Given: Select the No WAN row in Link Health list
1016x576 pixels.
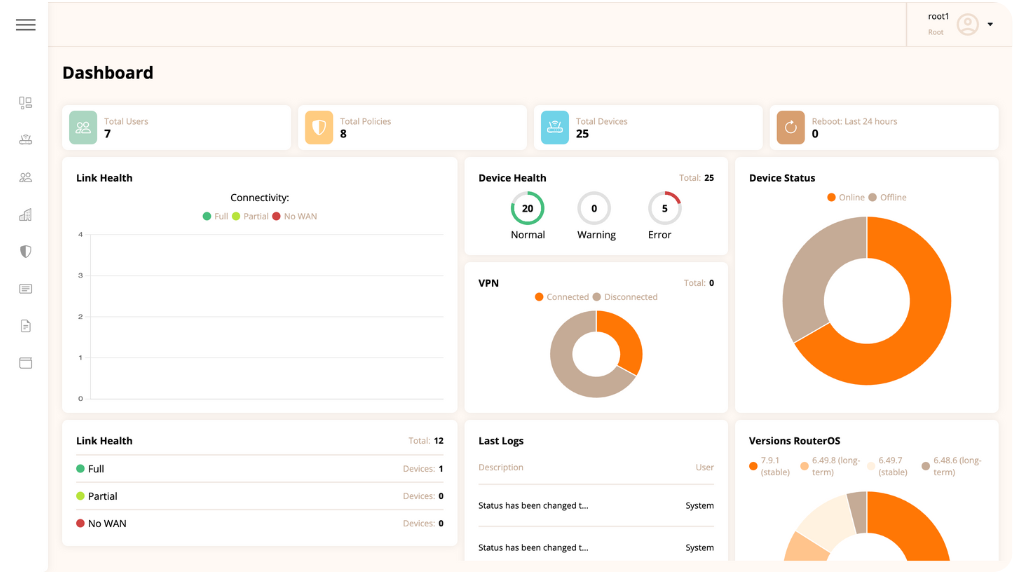Looking at the screenshot, I should click(x=260, y=524).
